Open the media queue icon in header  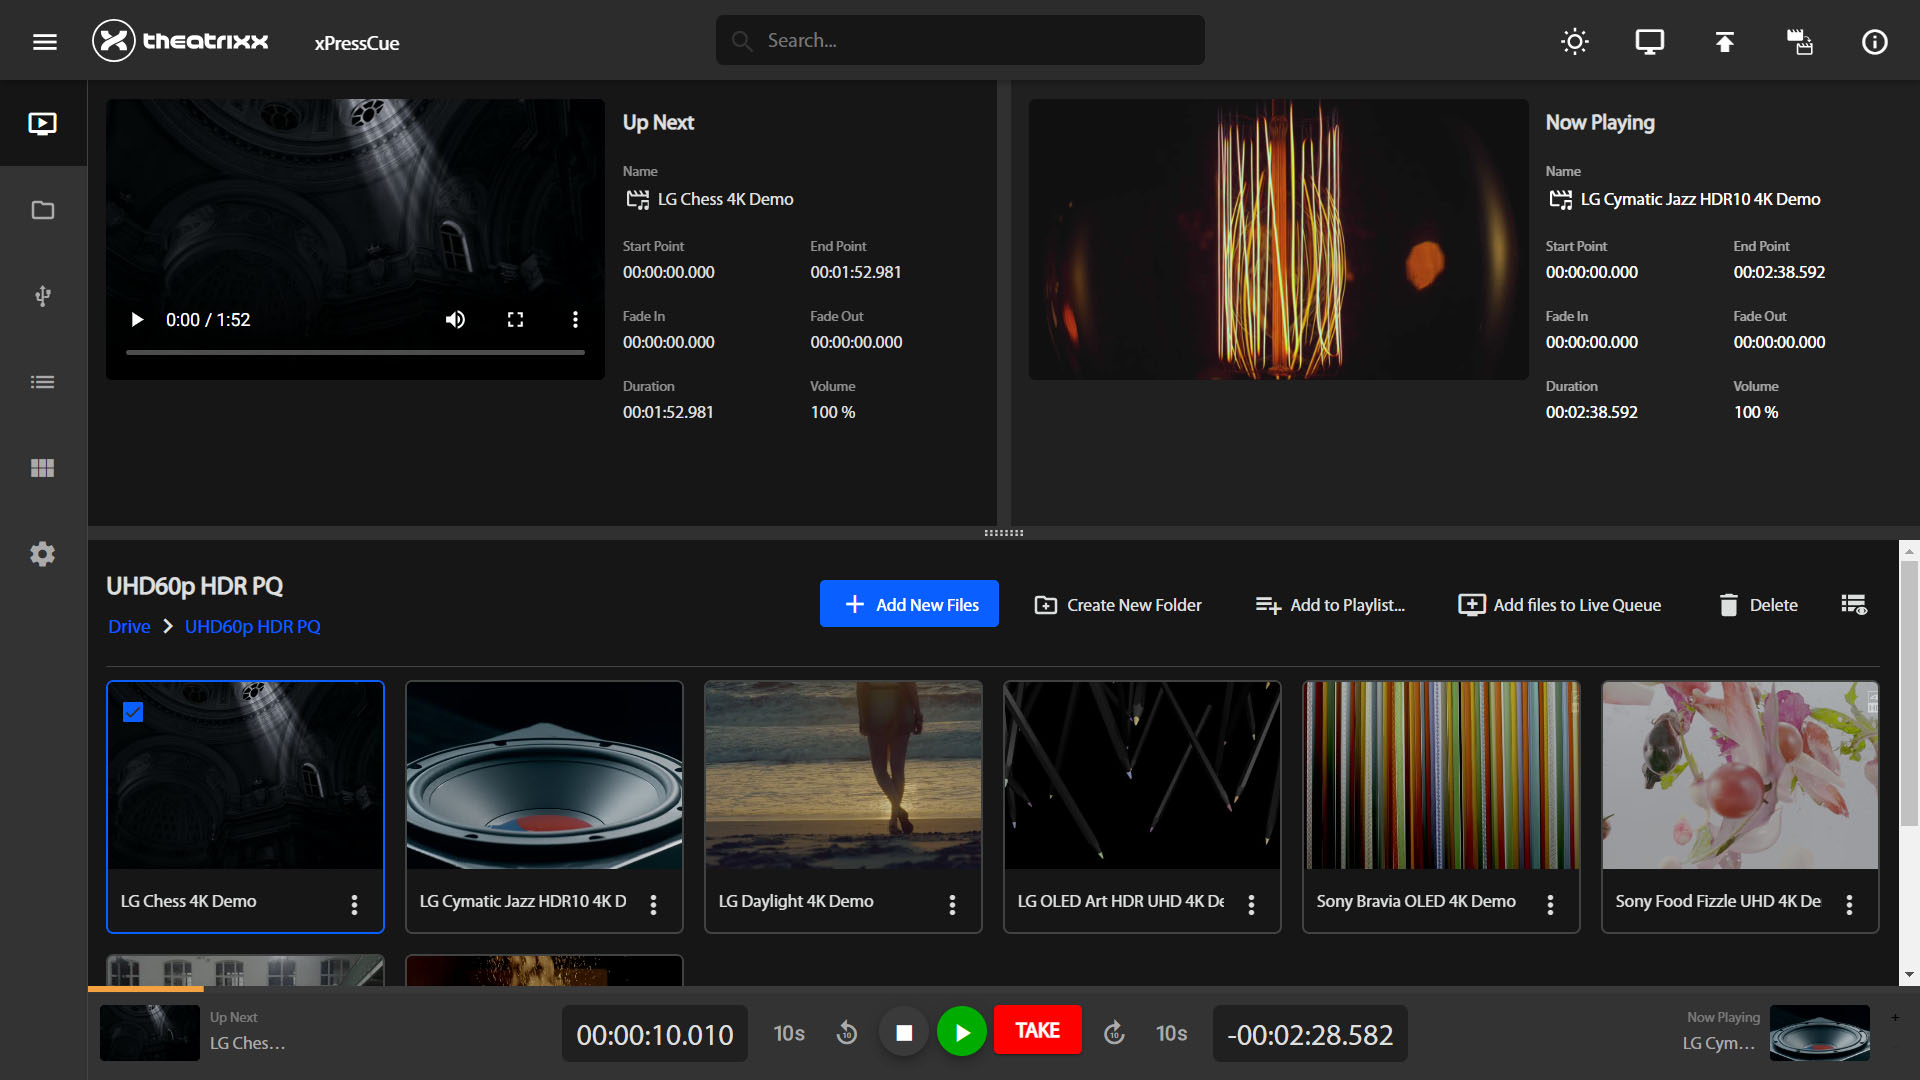[1800, 41]
